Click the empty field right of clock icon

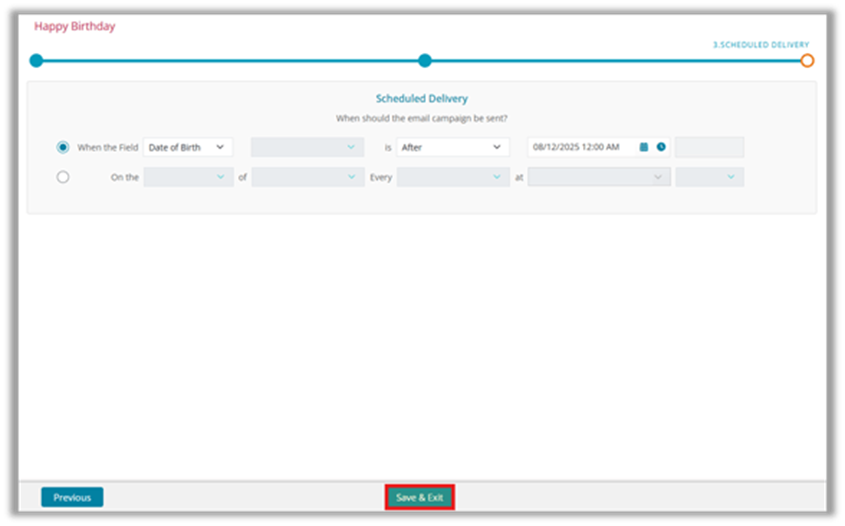[x=709, y=147]
